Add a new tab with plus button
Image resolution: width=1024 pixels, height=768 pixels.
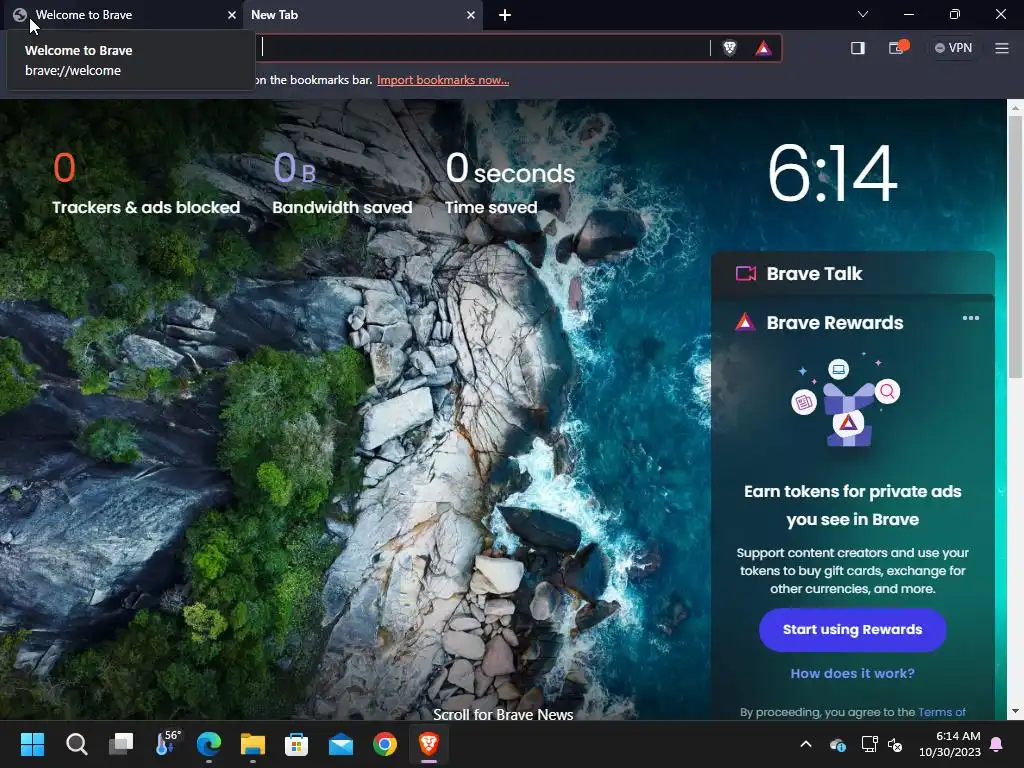(505, 14)
